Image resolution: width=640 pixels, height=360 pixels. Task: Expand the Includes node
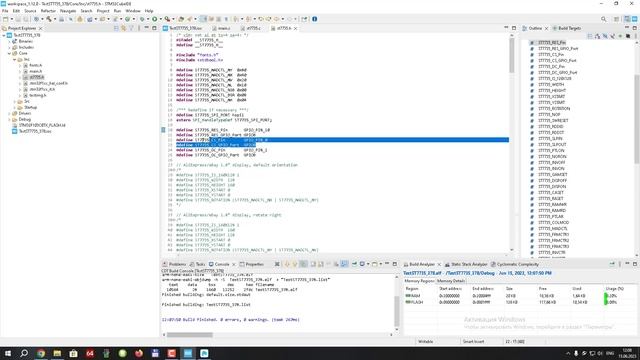(x=9, y=47)
